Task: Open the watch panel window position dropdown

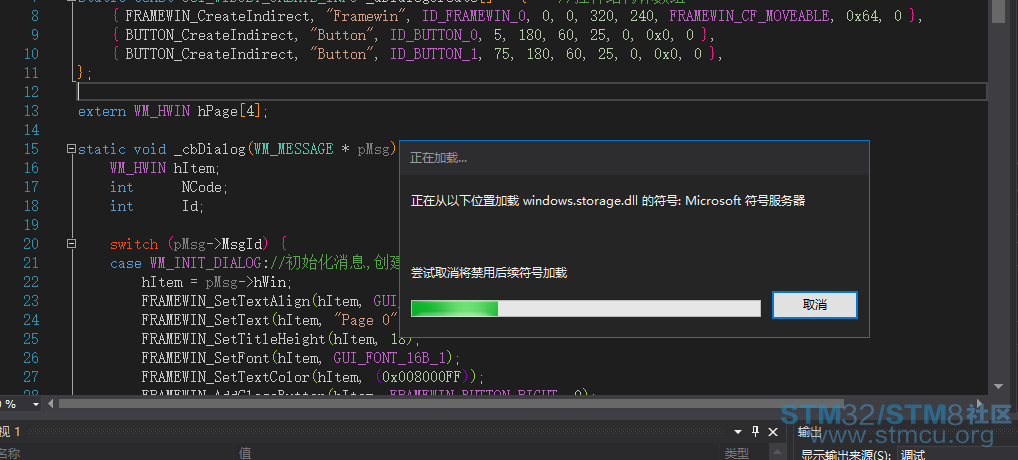Action: (x=738, y=431)
